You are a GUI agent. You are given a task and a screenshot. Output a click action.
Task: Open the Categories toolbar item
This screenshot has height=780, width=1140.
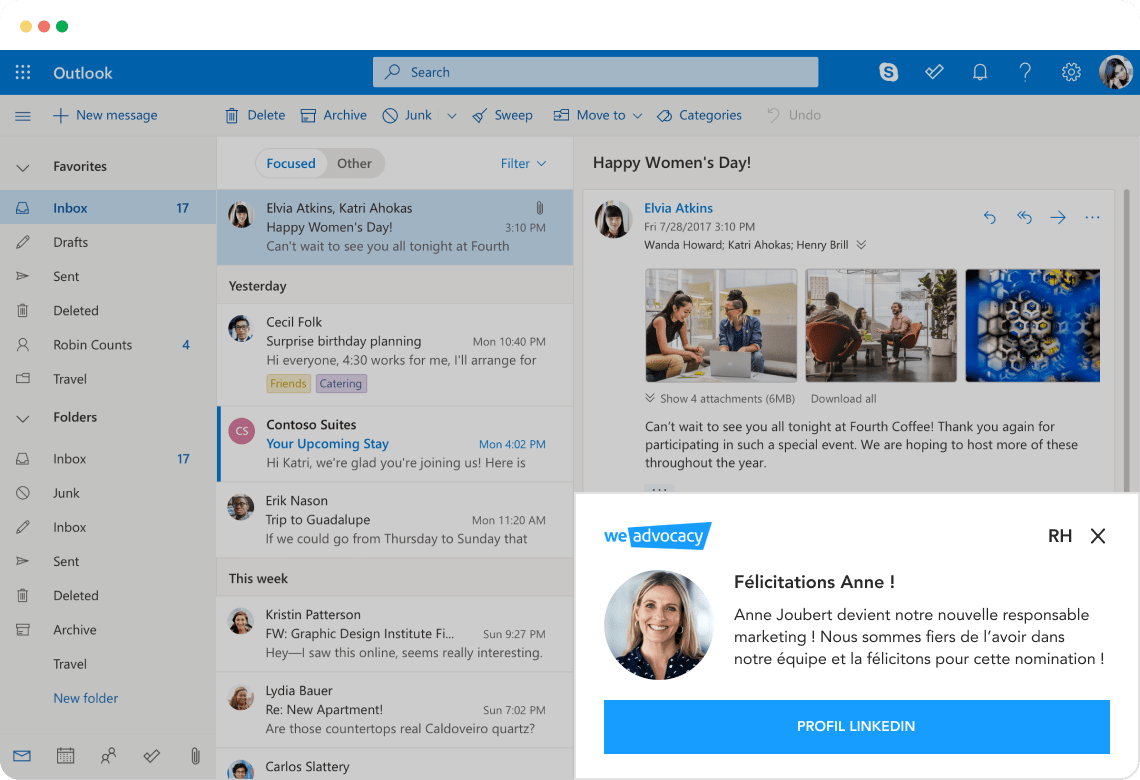700,115
